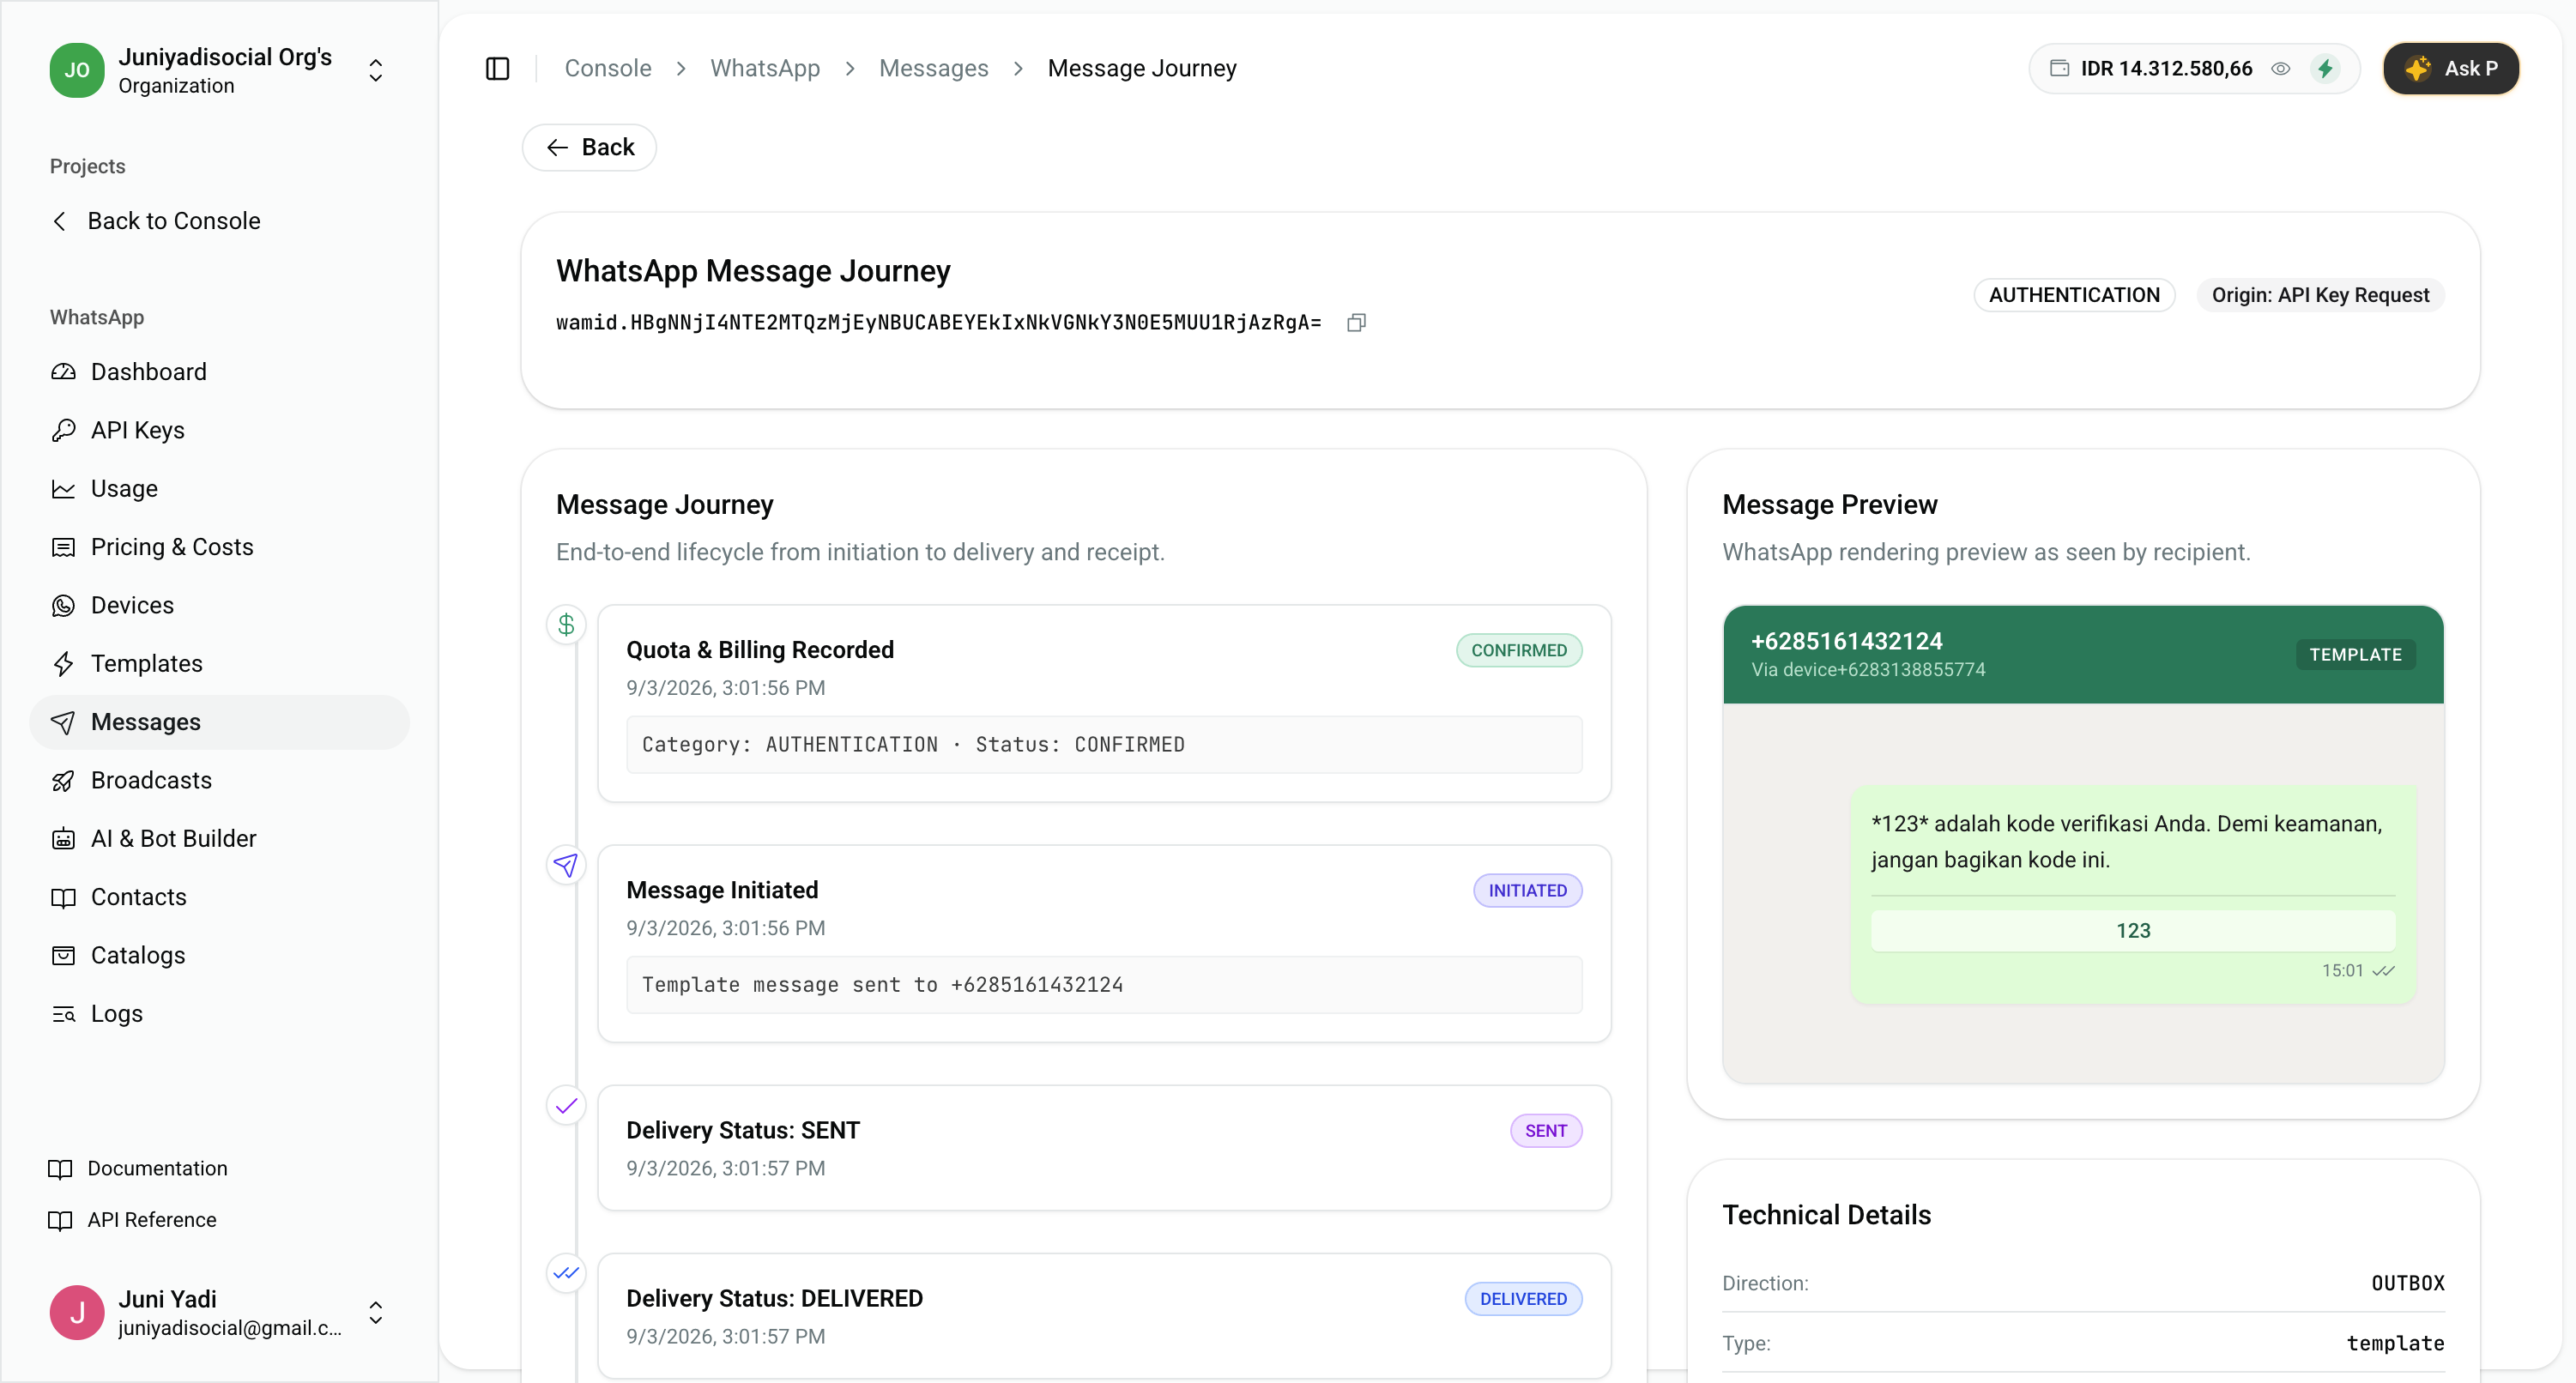
Task: Click the JO organization avatar
Action: (x=77, y=70)
